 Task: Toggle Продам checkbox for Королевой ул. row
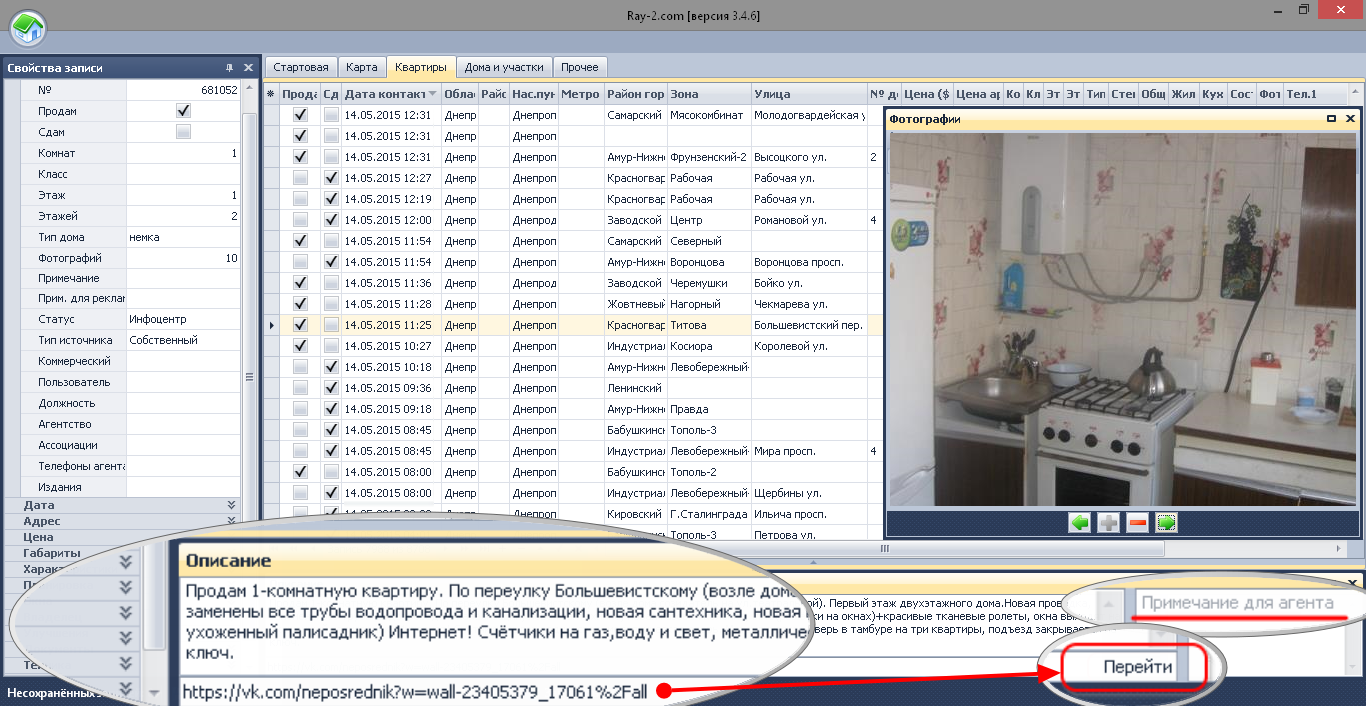pyautogui.click(x=300, y=346)
